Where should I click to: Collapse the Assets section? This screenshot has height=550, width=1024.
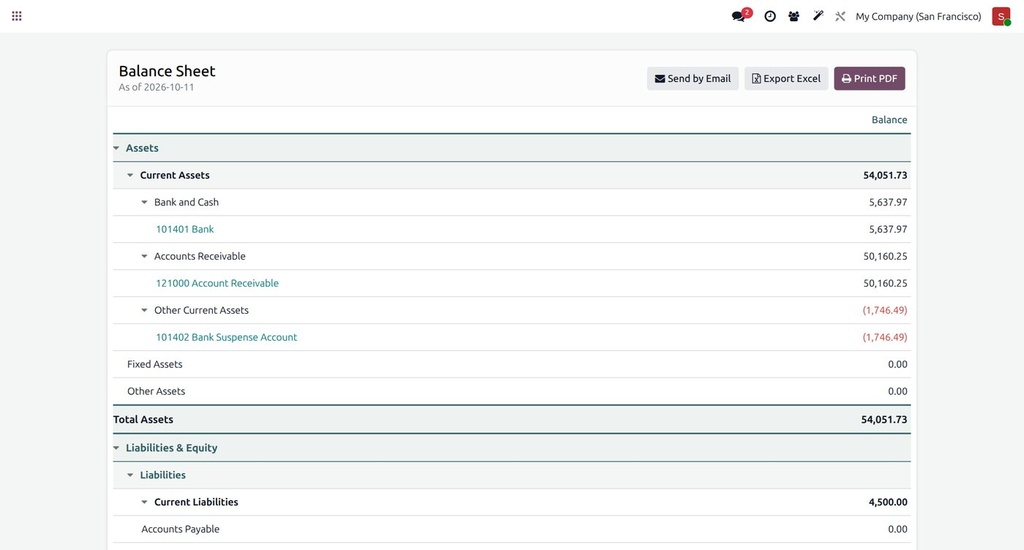116,148
